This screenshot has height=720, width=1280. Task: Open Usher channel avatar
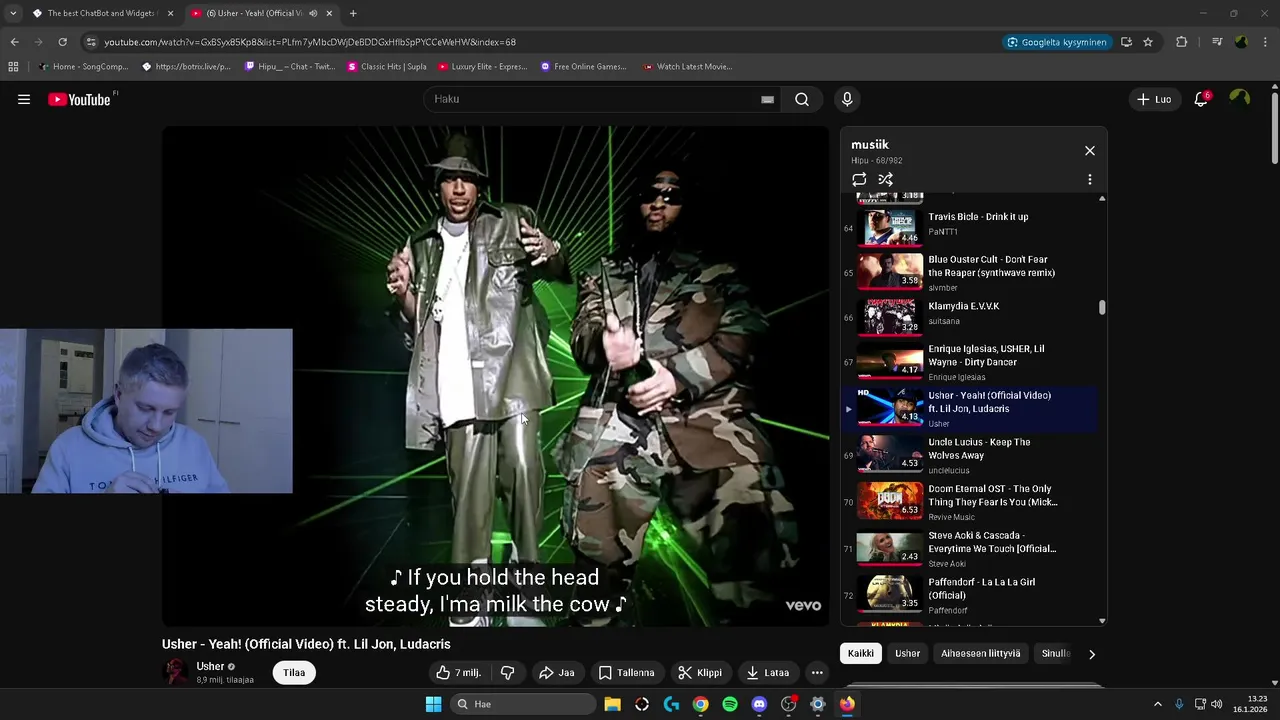point(175,672)
